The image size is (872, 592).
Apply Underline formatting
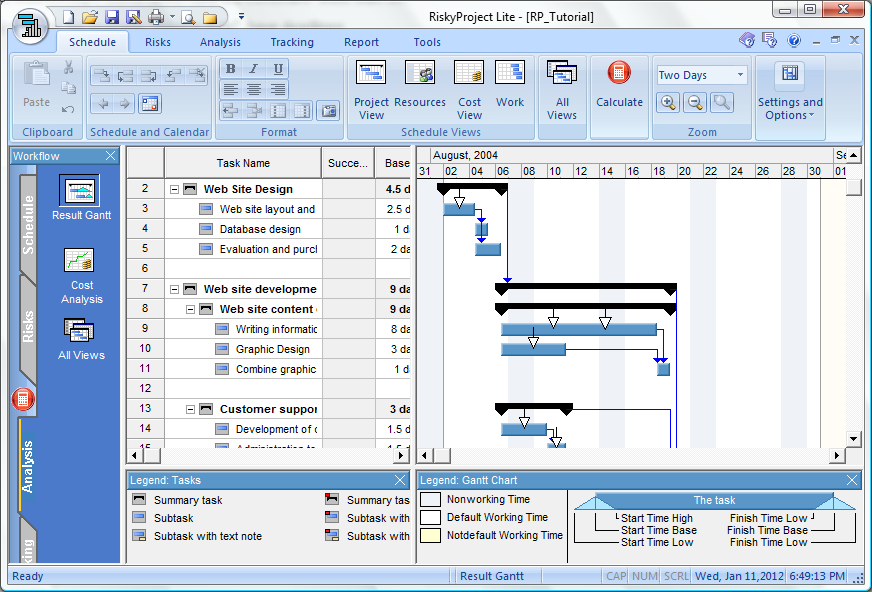click(278, 69)
